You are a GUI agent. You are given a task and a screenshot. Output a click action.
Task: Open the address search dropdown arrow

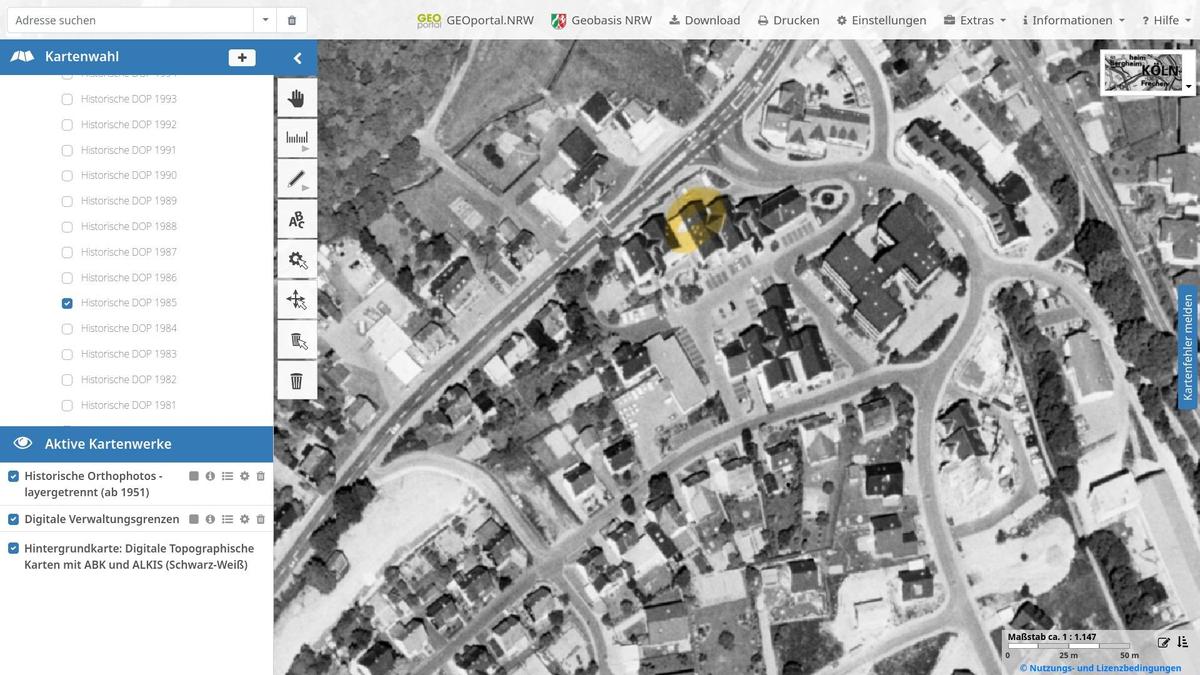click(x=265, y=20)
